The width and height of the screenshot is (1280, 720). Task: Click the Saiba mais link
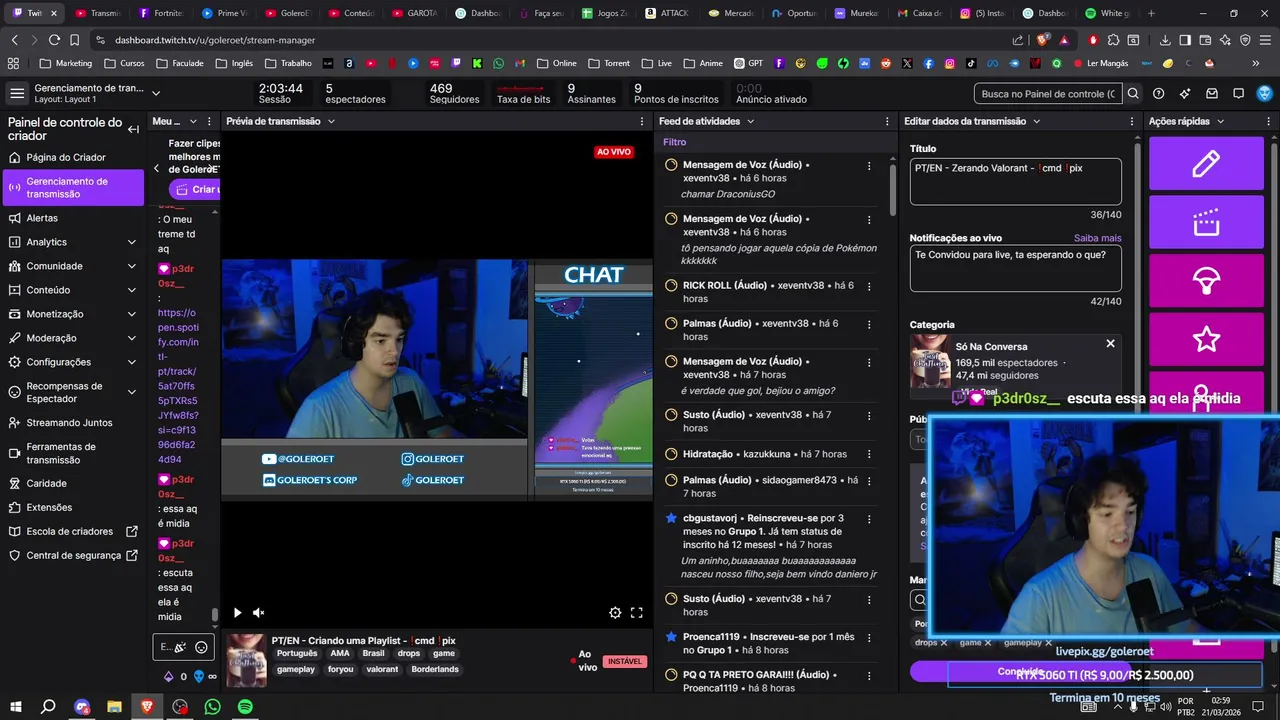click(x=1097, y=238)
